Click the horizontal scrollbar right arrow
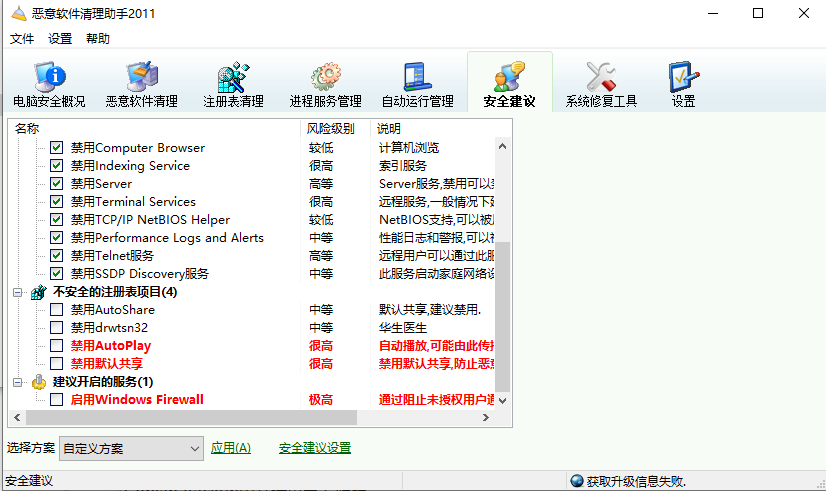Screen dimensions: 826x491 [486, 417]
